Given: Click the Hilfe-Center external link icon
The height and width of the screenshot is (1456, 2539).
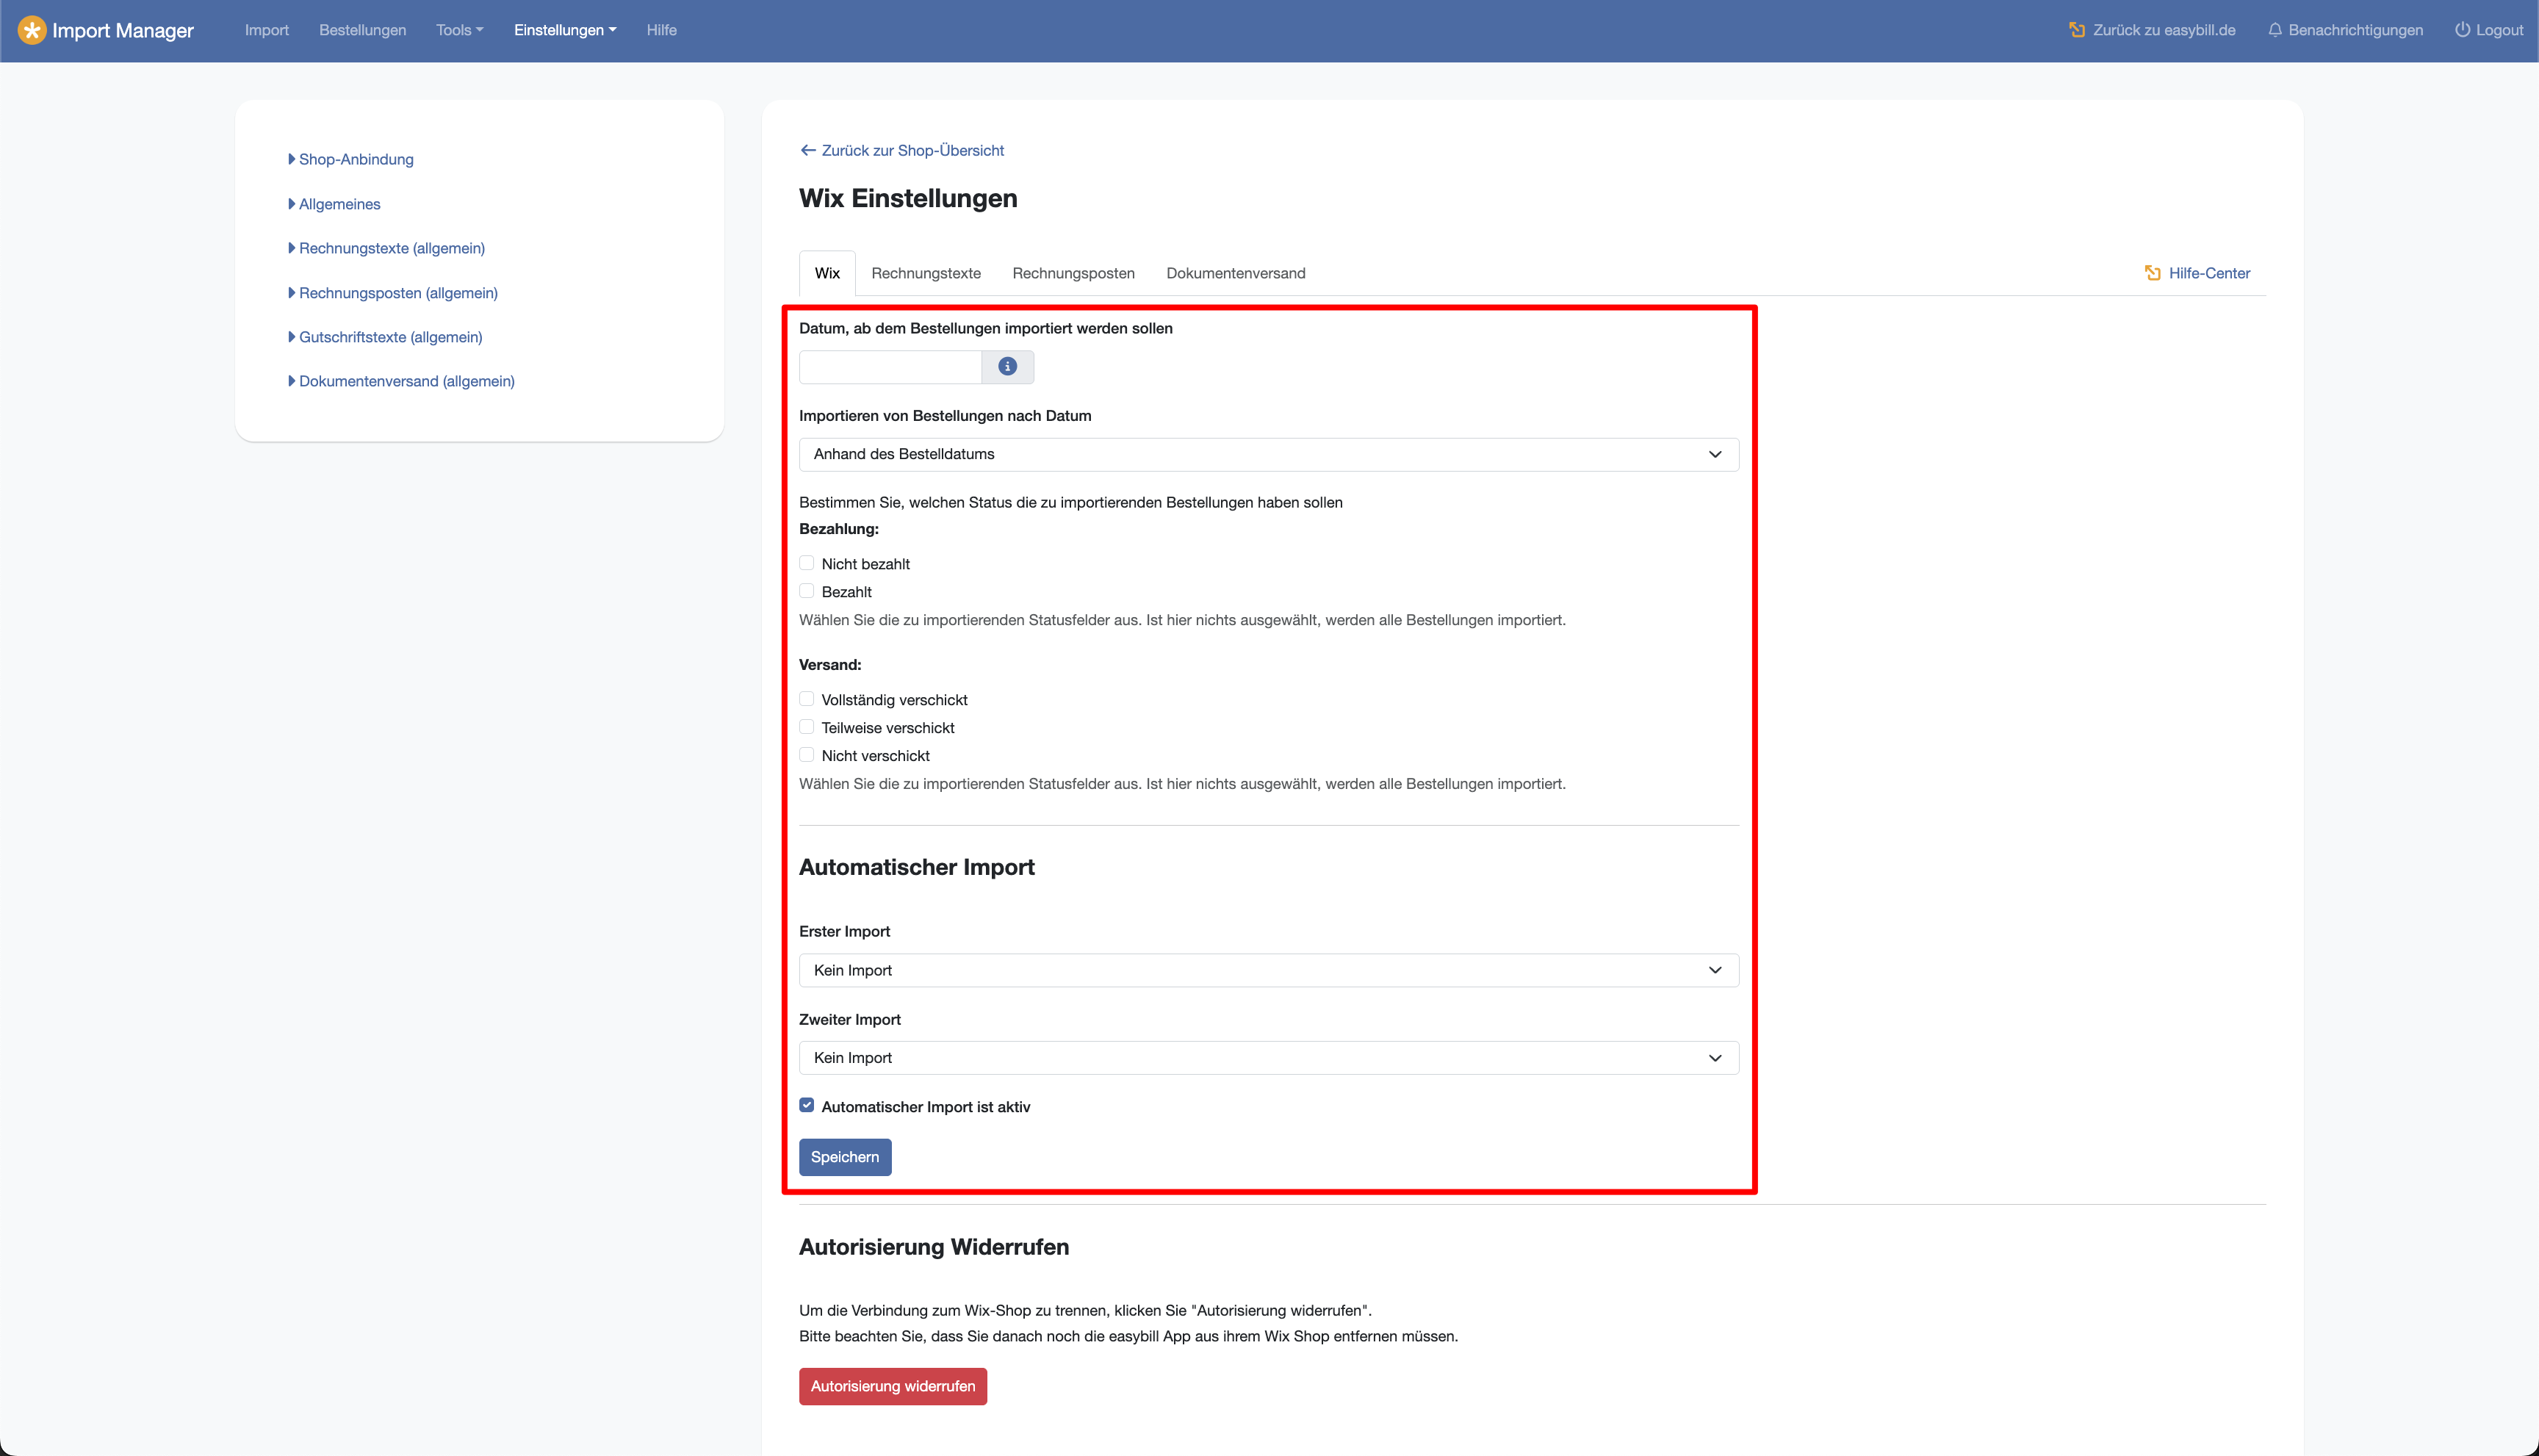Looking at the screenshot, I should tap(2152, 273).
